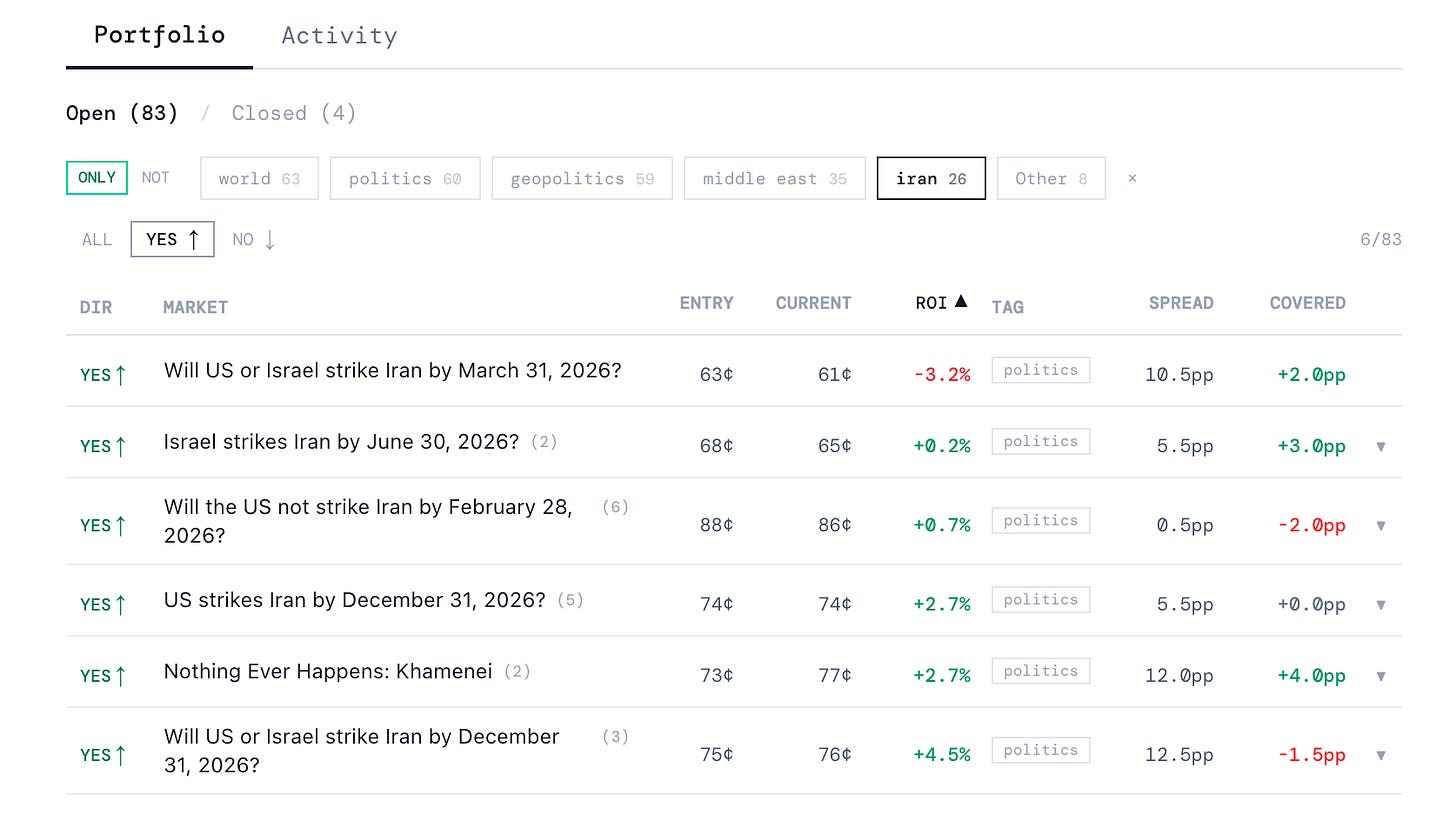The width and height of the screenshot is (1456, 814).
Task: Sort by the MARKET column header
Action: (195, 307)
